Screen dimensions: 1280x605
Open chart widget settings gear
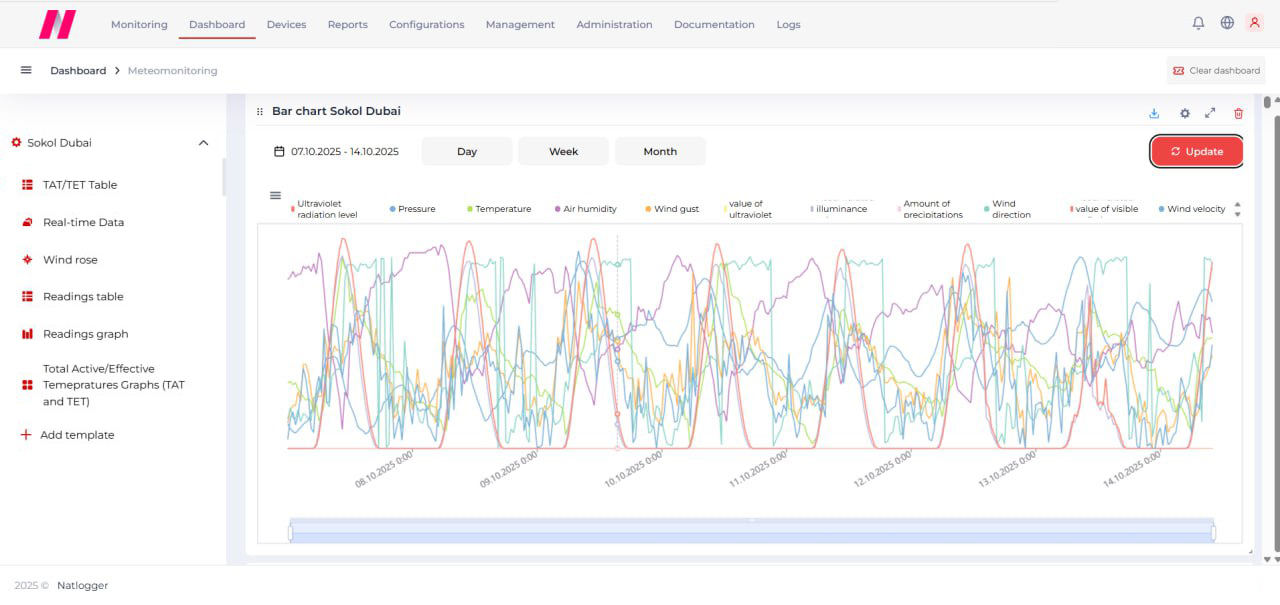pos(1185,114)
